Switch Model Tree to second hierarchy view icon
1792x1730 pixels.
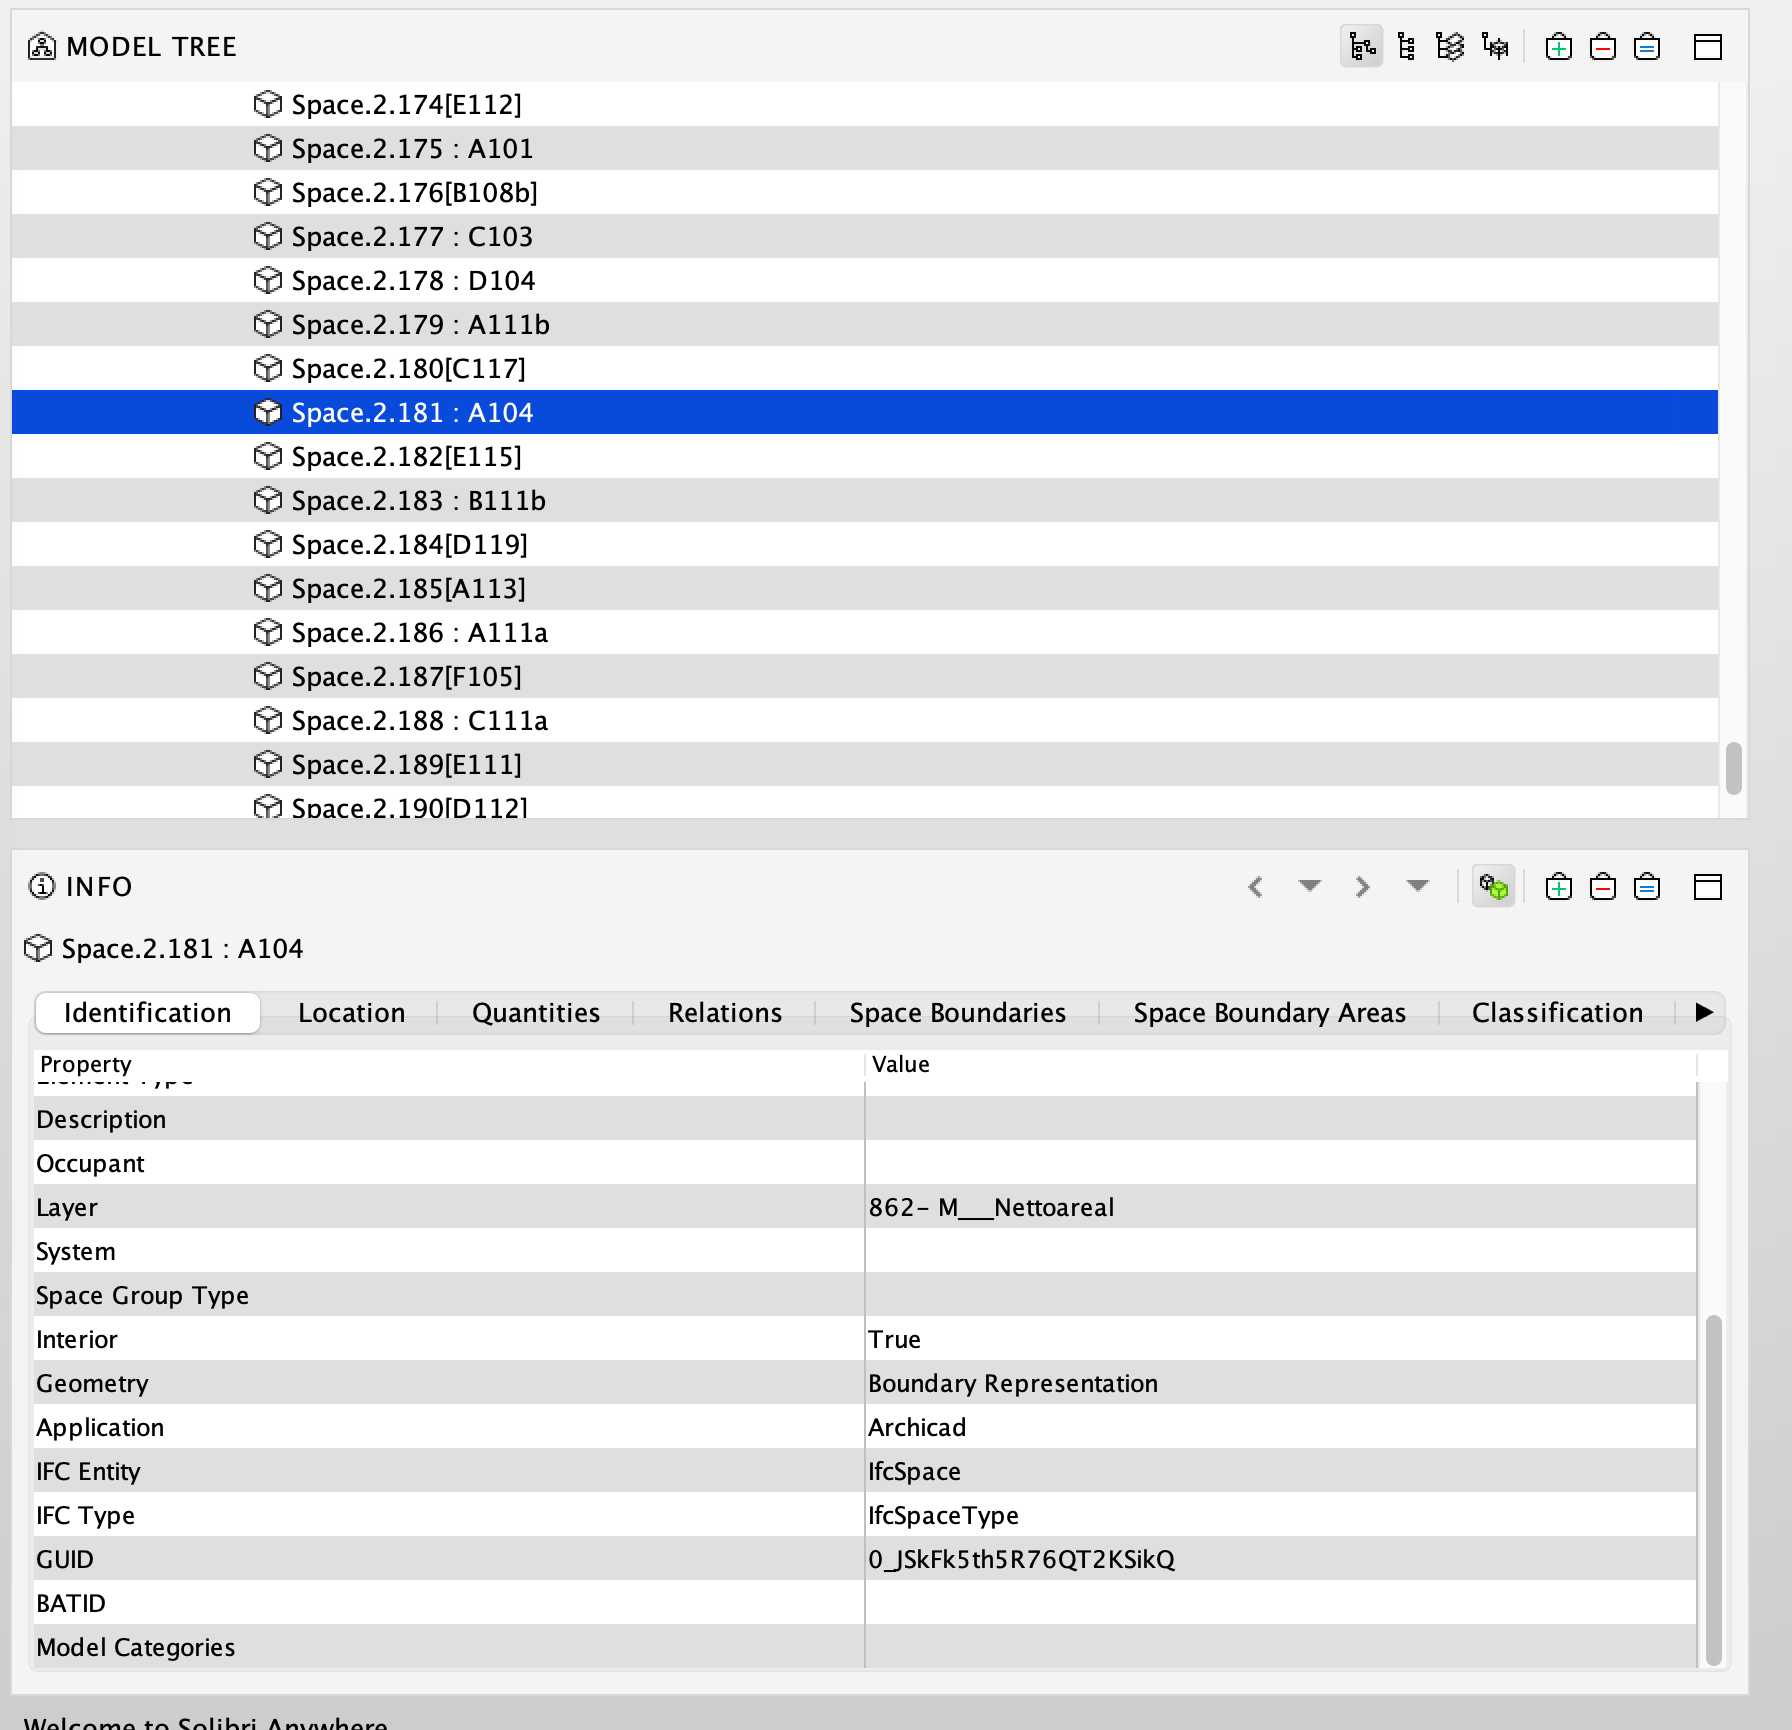click(x=1406, y=47)
